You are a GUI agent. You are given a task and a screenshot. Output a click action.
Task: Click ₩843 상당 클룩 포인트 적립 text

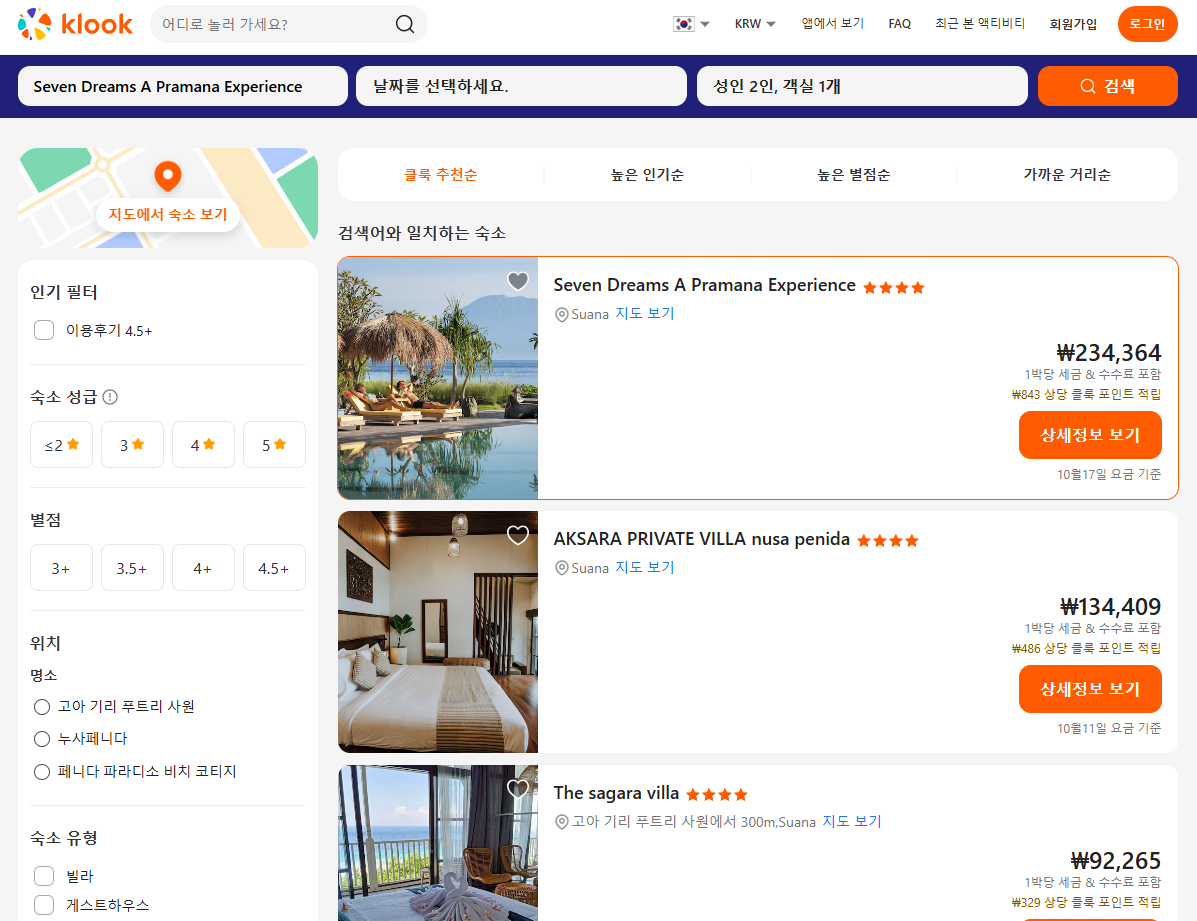1086,395
